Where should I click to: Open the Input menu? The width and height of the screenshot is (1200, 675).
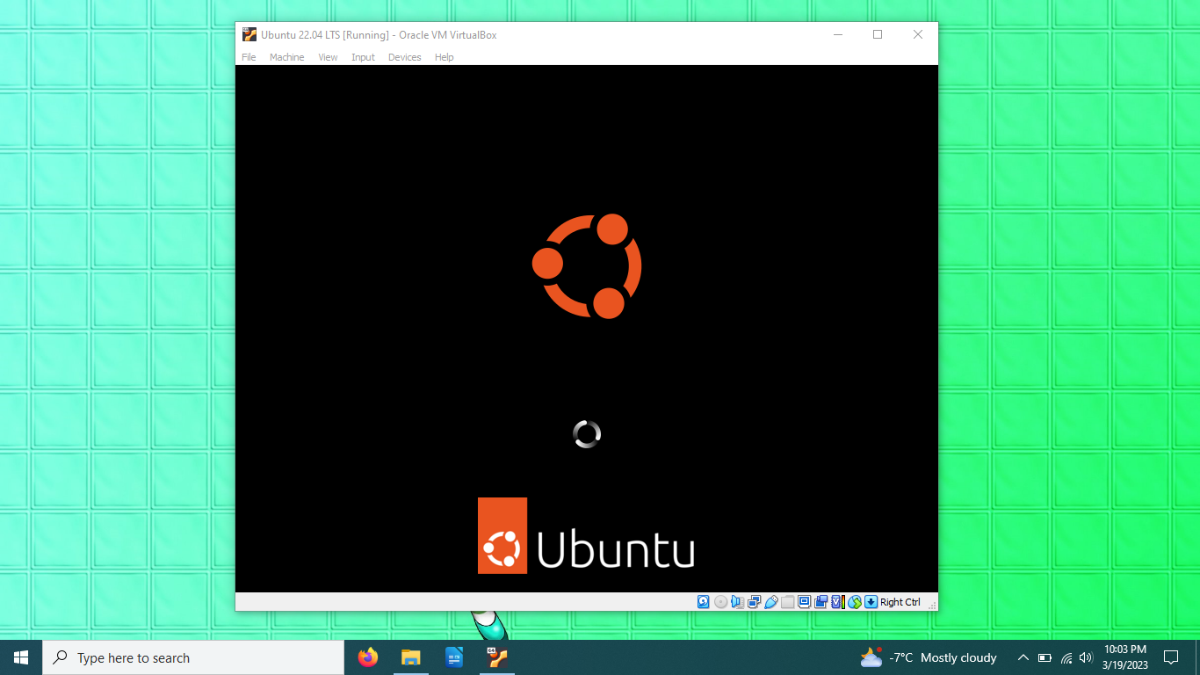[363, 57]
